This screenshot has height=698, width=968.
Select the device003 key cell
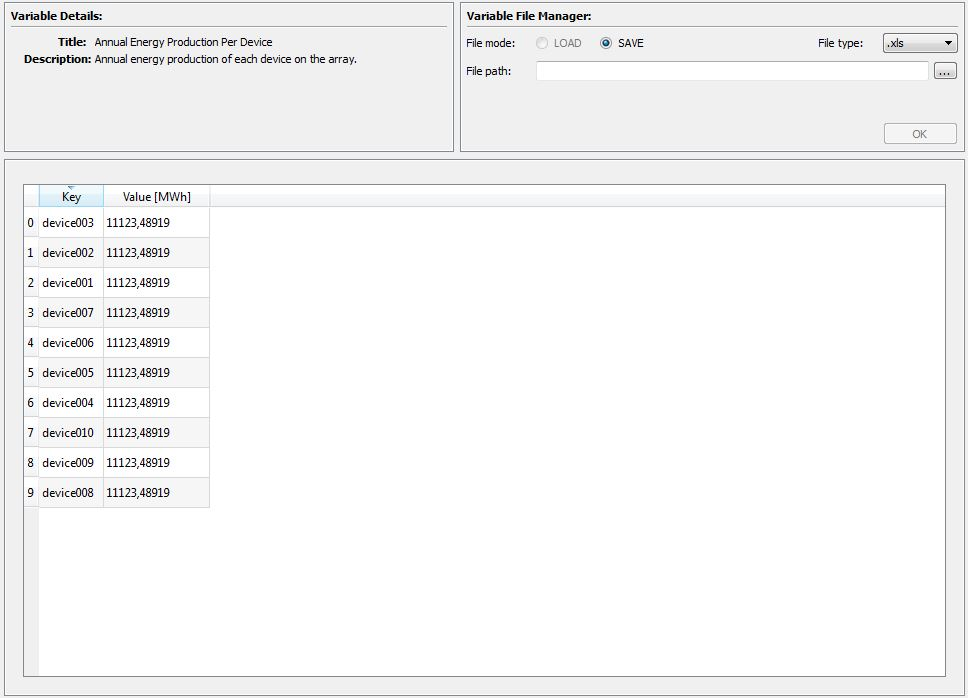click(70, 222)
